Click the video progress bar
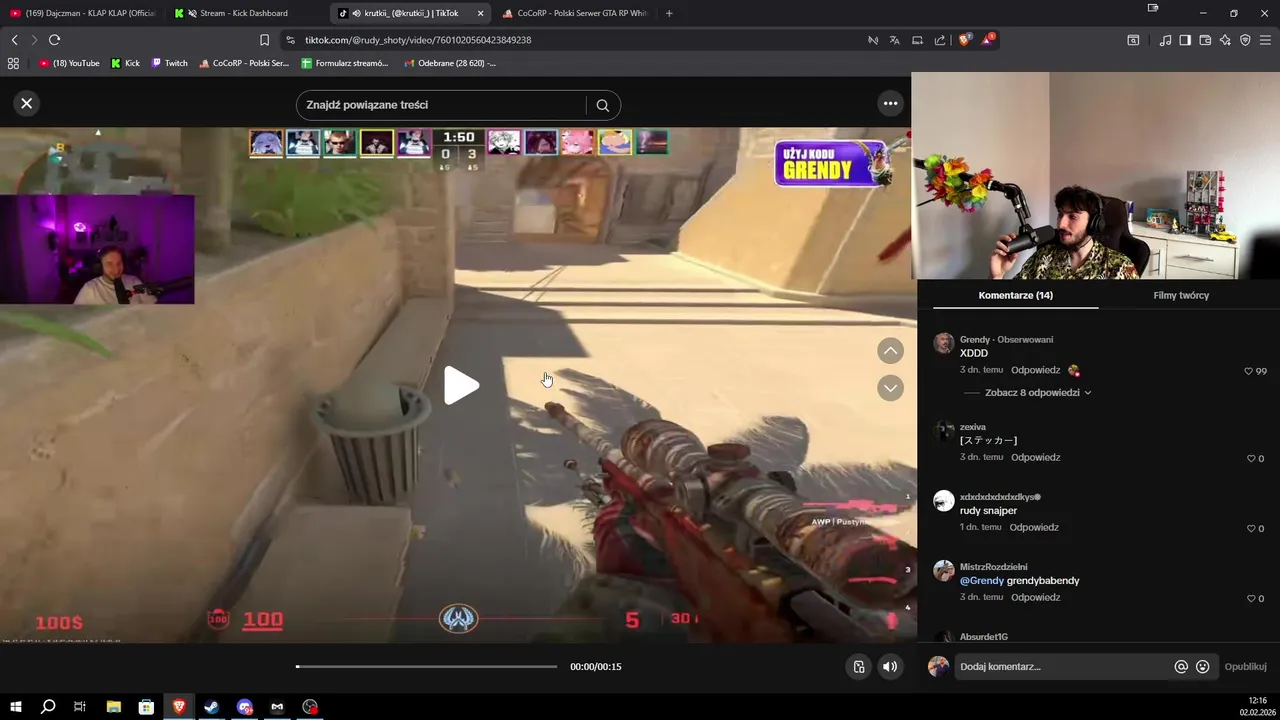Screen dimensions: 1280x720 [427, 666]
